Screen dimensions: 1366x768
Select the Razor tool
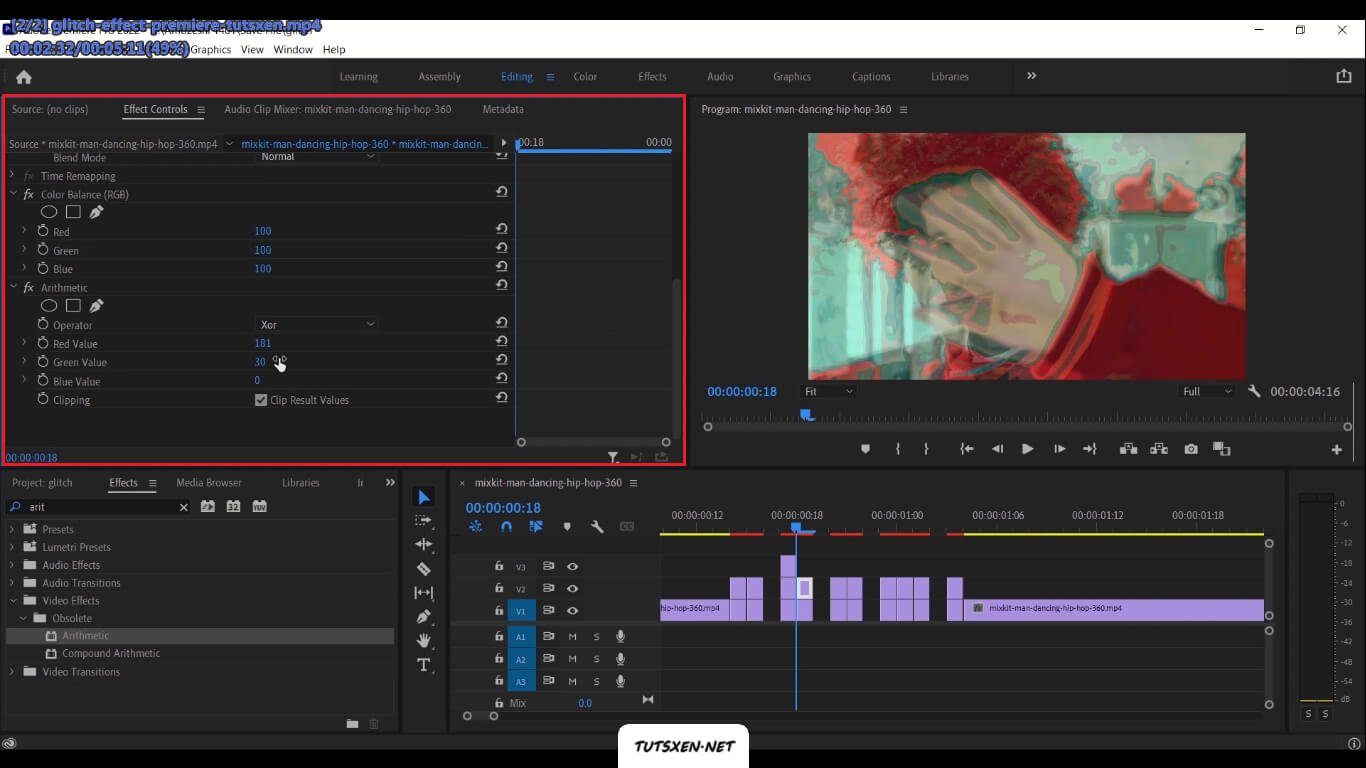tap(423, 569)
